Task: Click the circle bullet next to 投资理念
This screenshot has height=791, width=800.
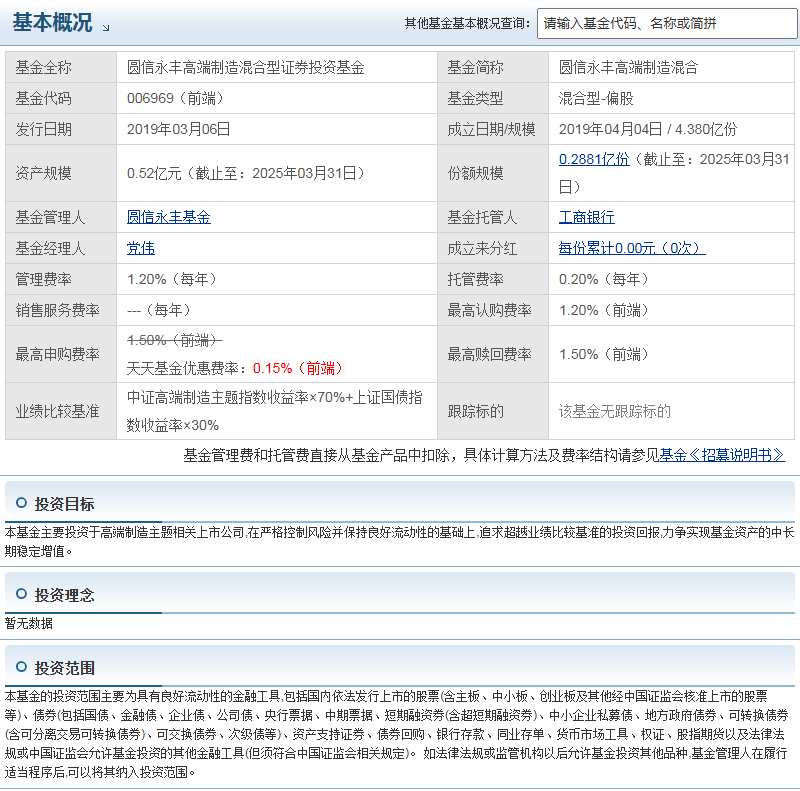Action: [21, 594]
